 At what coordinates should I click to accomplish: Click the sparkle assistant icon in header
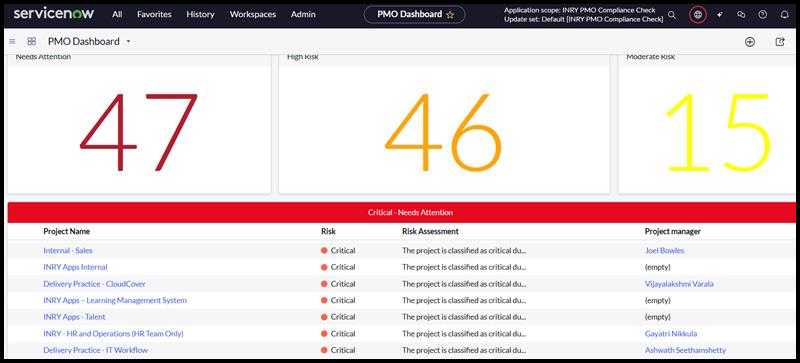[x=720, y=15]
